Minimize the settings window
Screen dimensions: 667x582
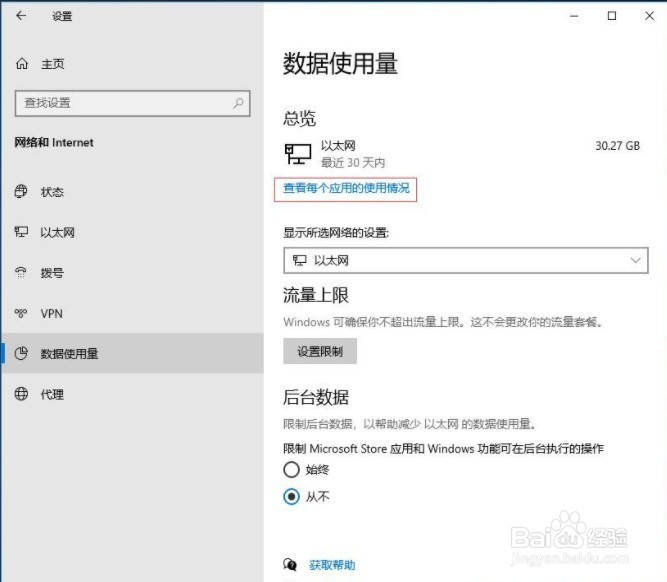pyautogui.click(x=574, y=16)
